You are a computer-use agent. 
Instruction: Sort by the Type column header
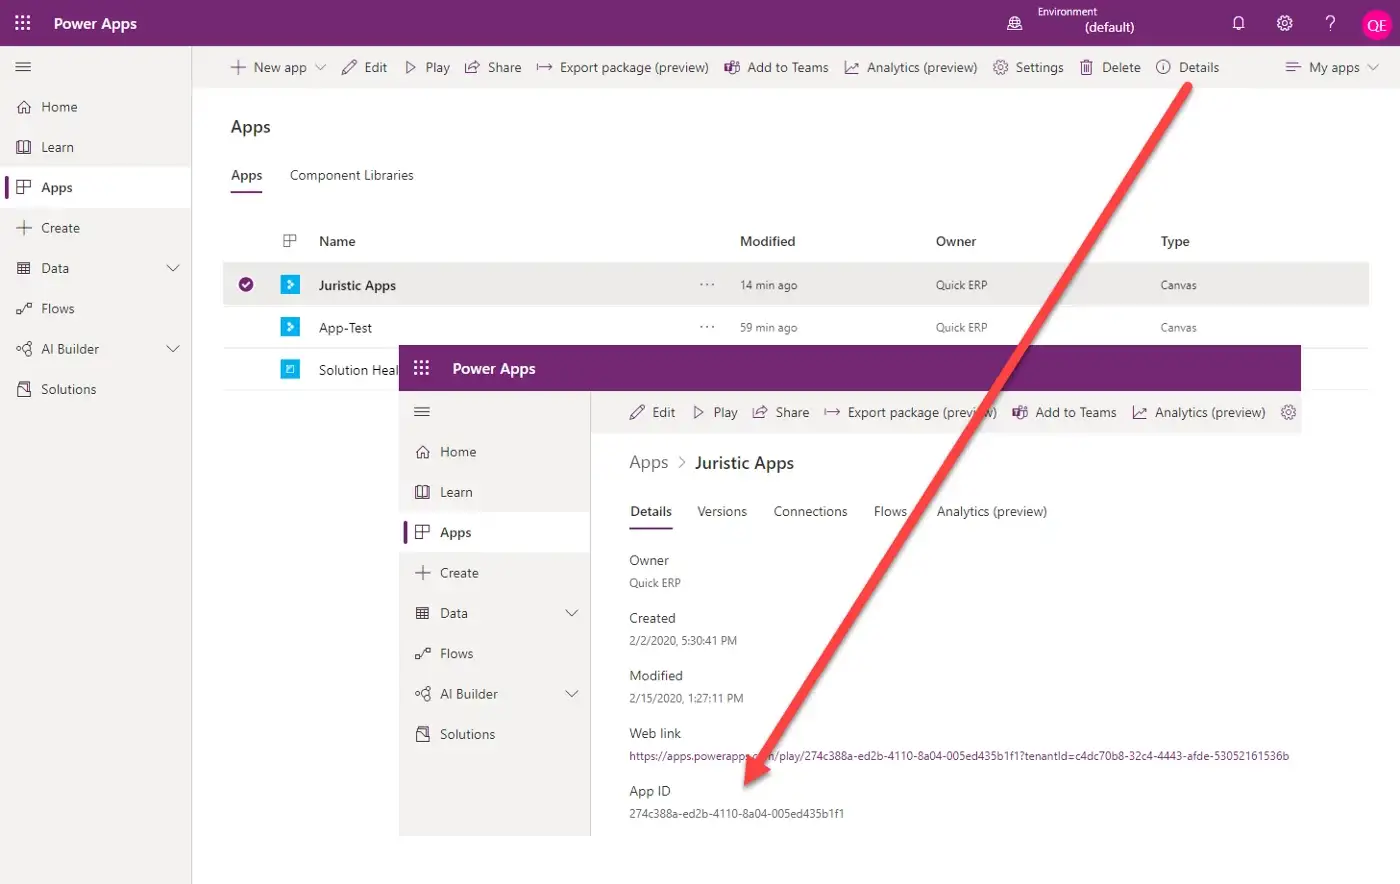[x=1175, y=241]
